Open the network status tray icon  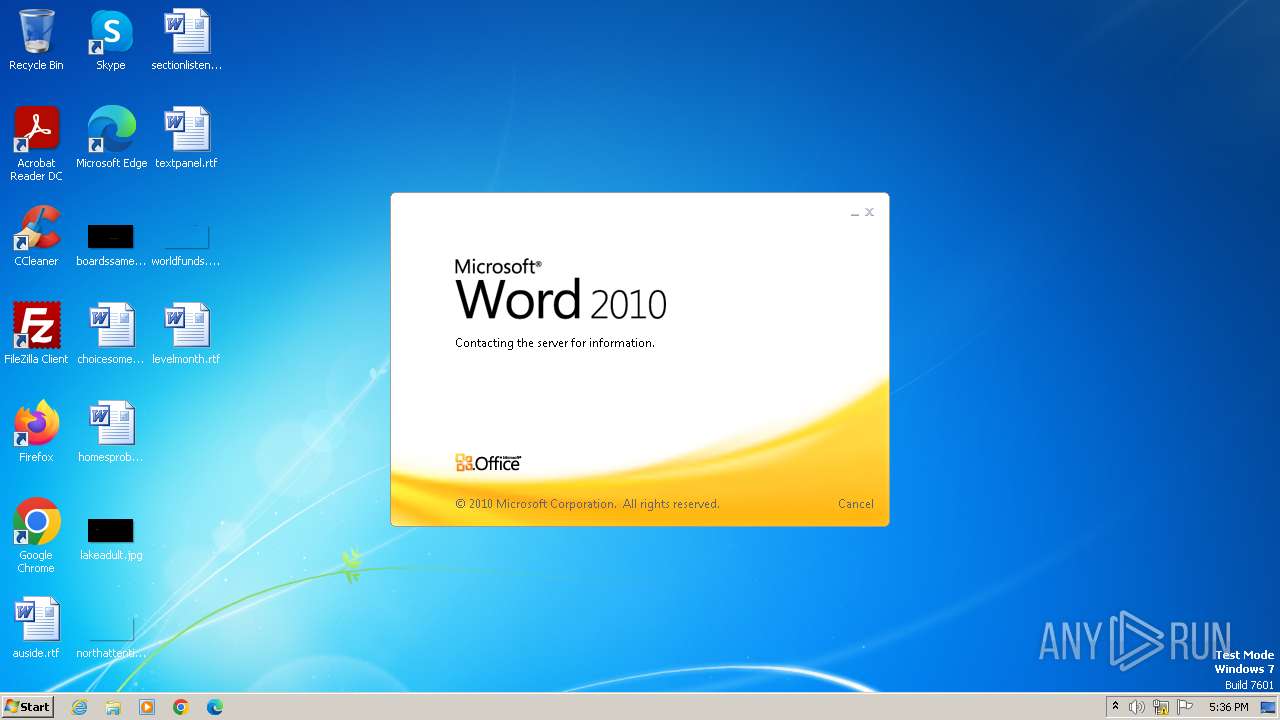(1161, 707)
